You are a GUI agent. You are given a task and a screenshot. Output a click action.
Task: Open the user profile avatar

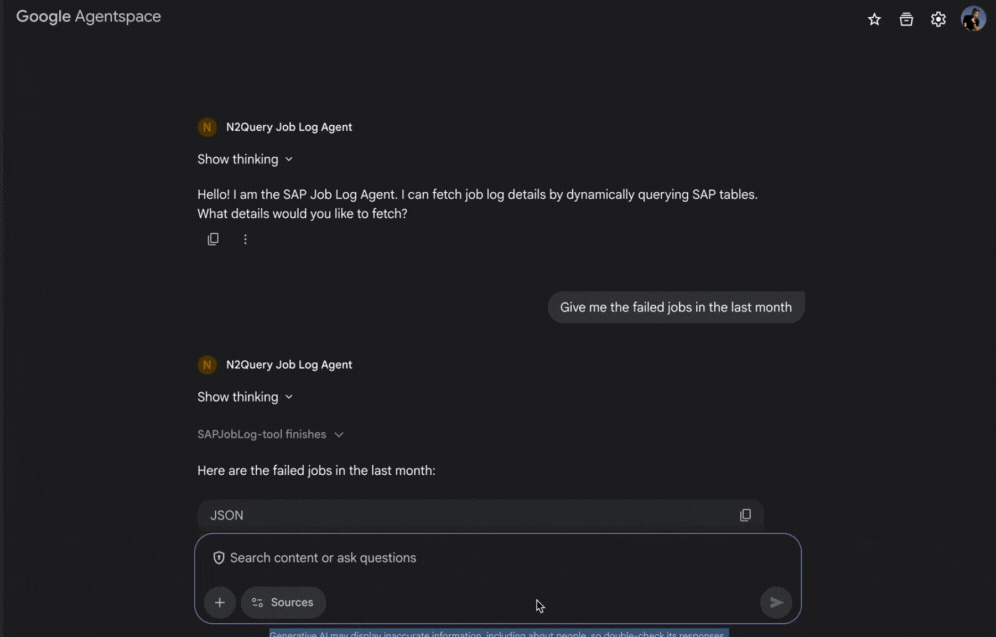973,18
